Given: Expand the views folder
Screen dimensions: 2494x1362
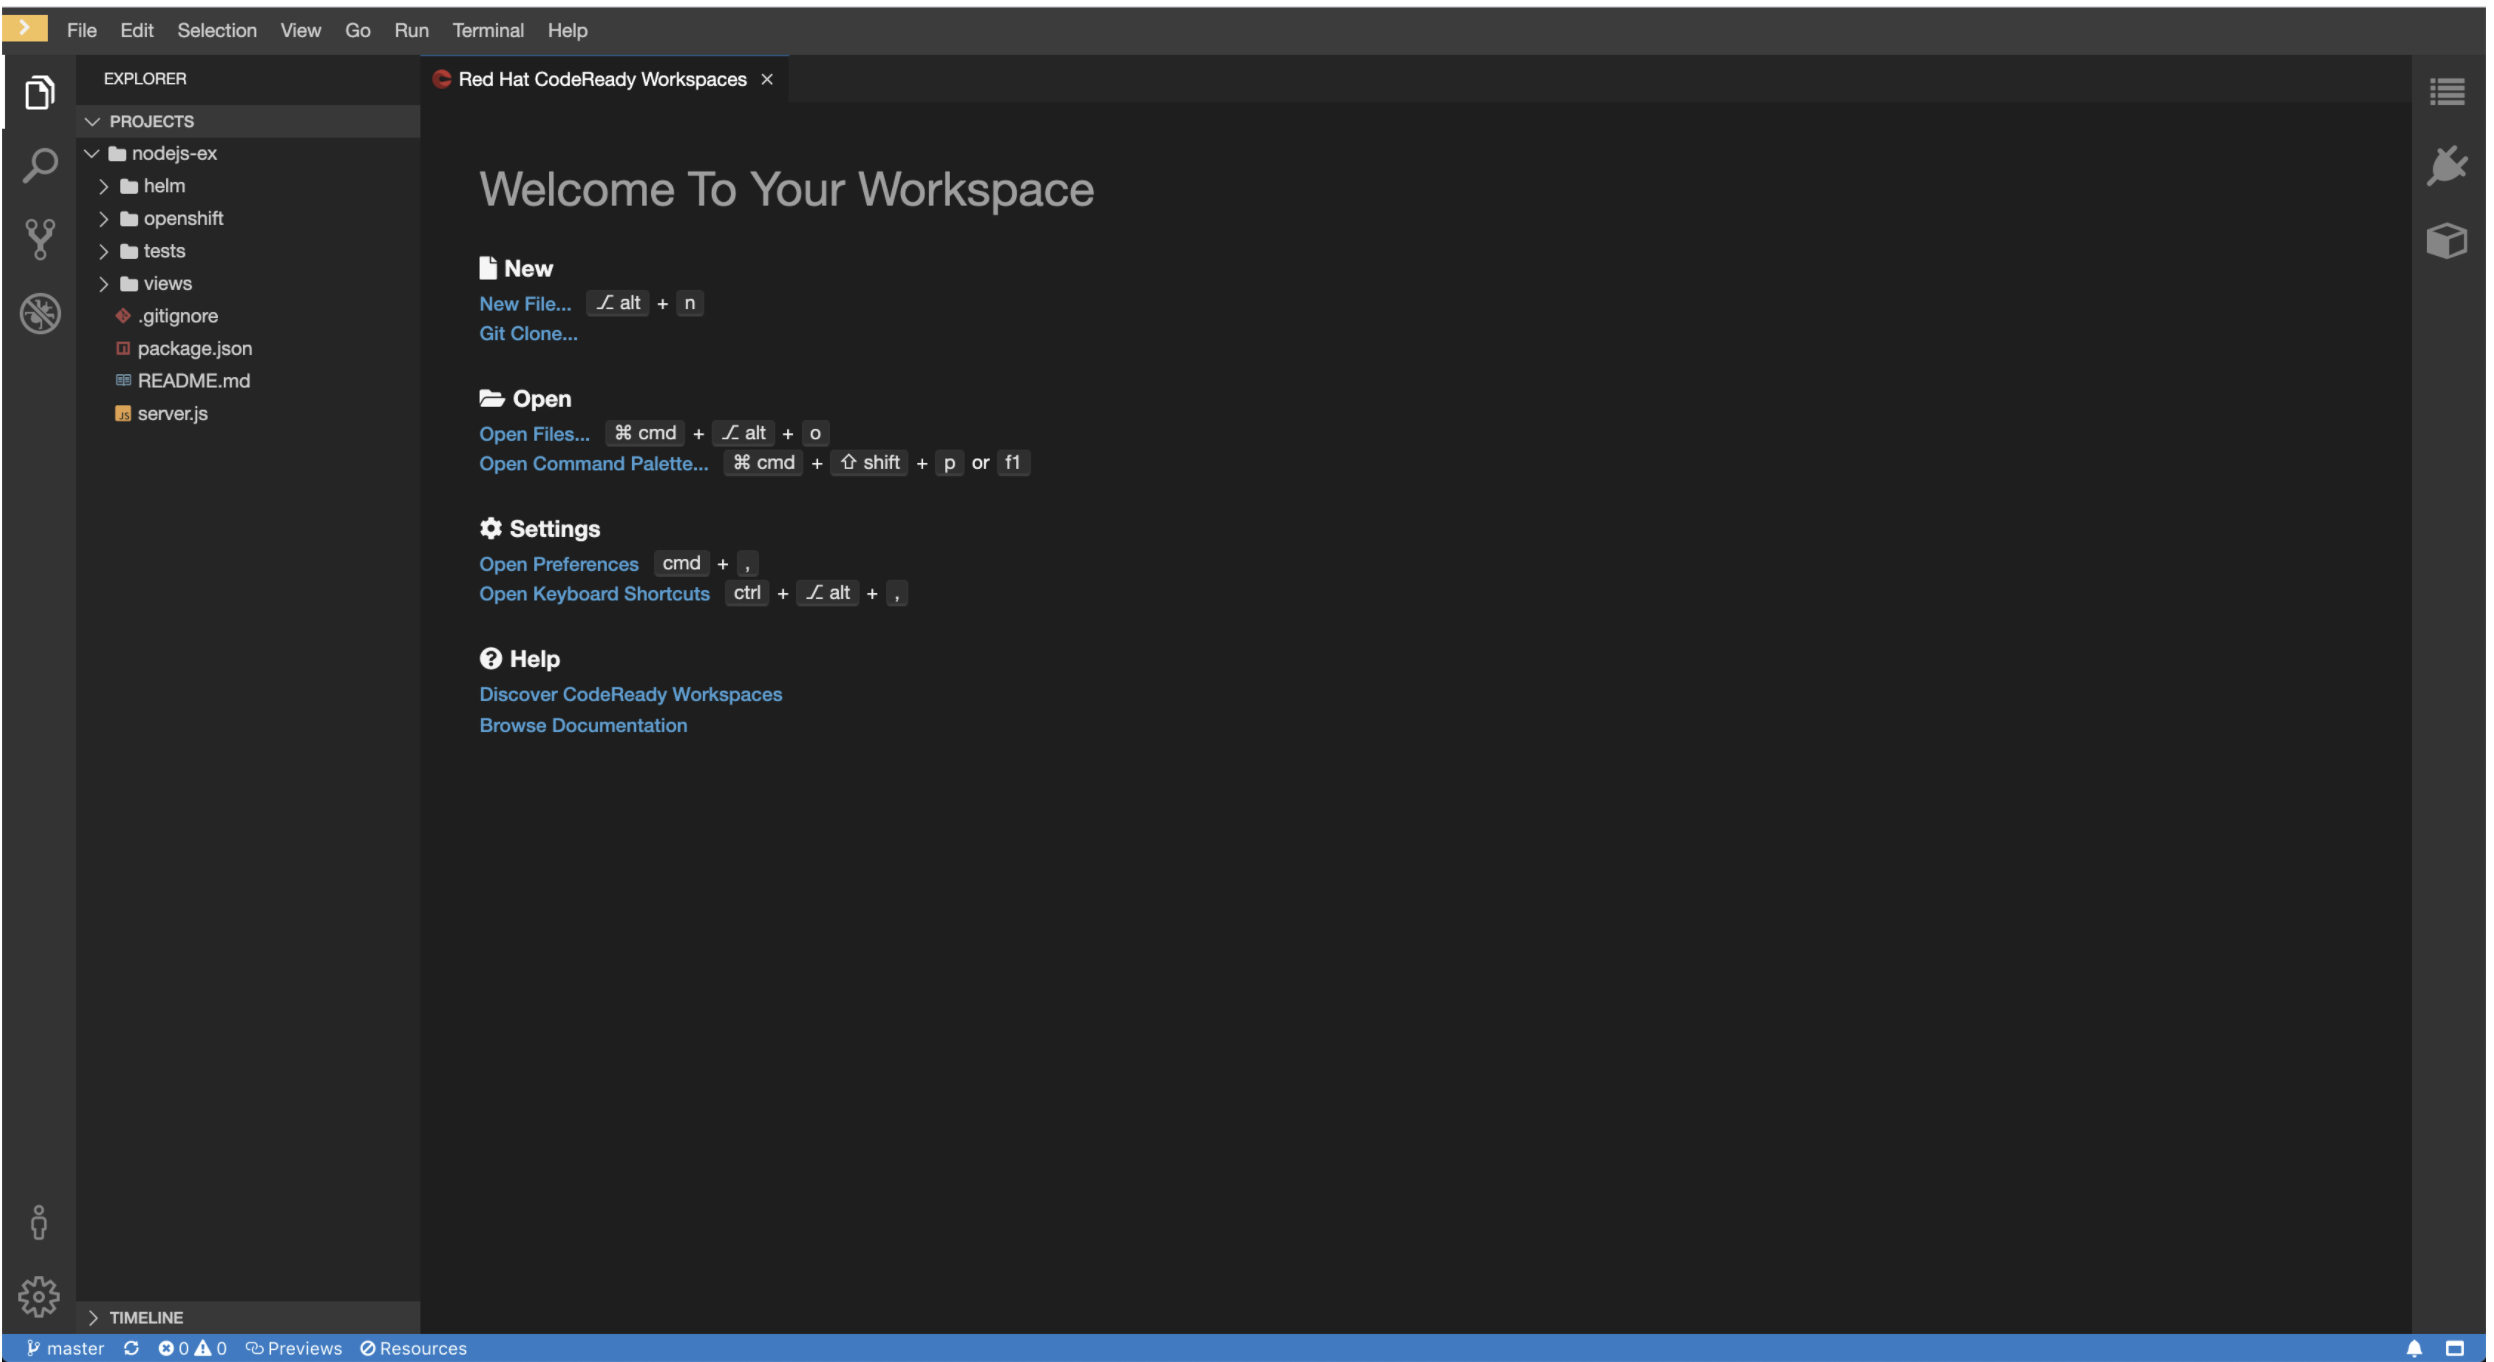Looking at the screenshot, I should tap(103, 284).
